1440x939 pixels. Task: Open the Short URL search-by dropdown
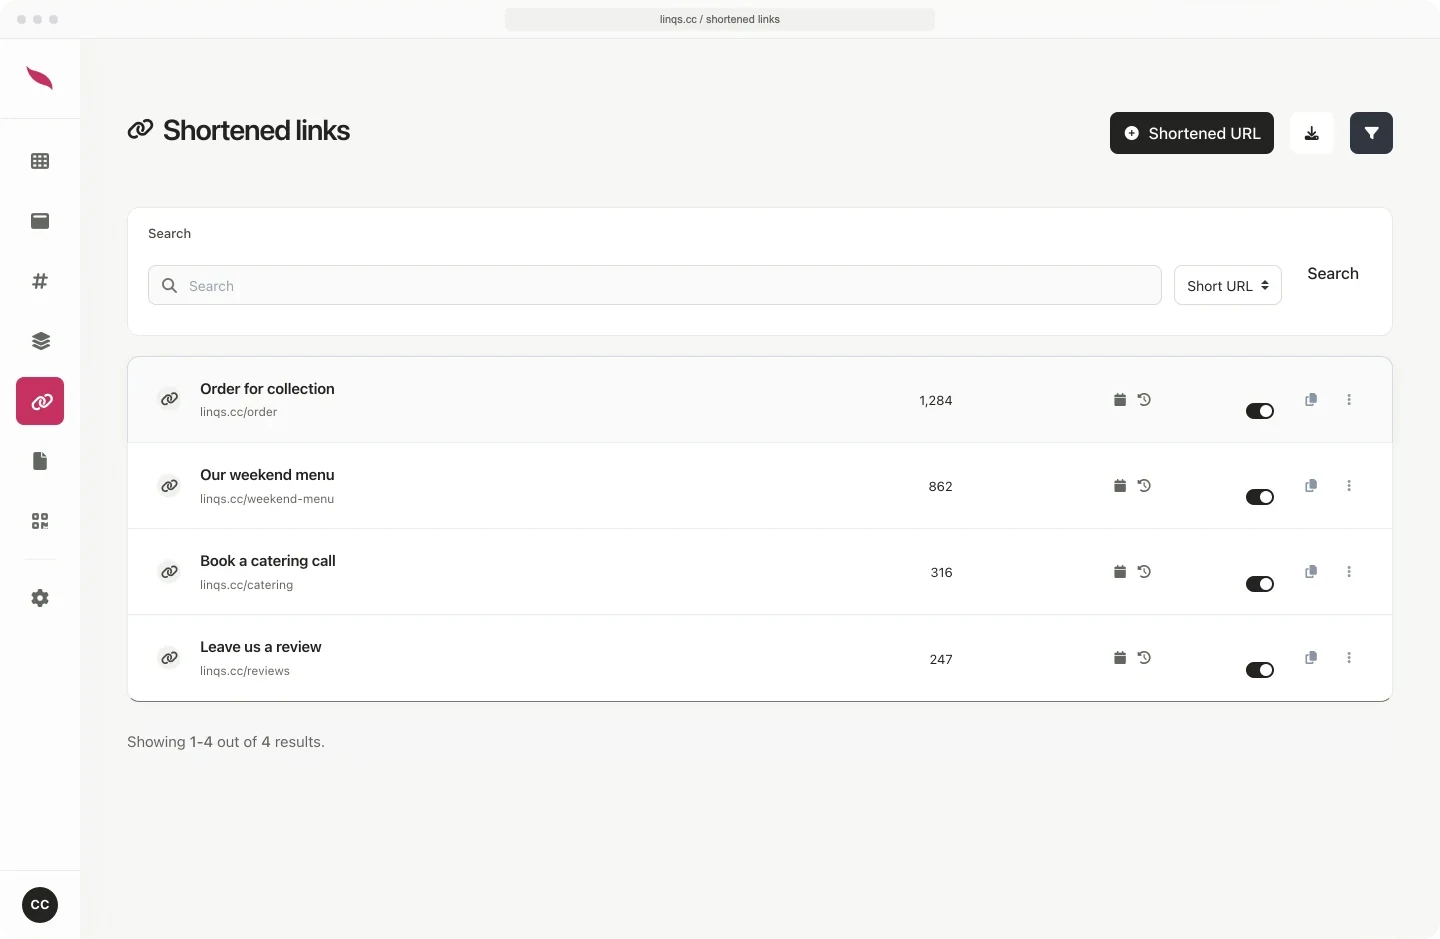(x=1228, y=285)
